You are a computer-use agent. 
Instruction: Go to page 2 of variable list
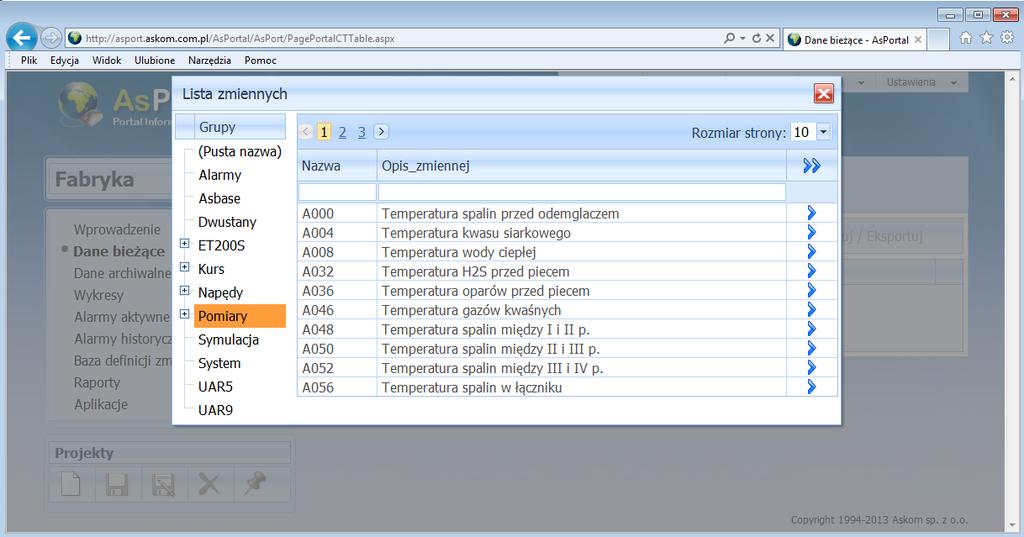(342, 133)
